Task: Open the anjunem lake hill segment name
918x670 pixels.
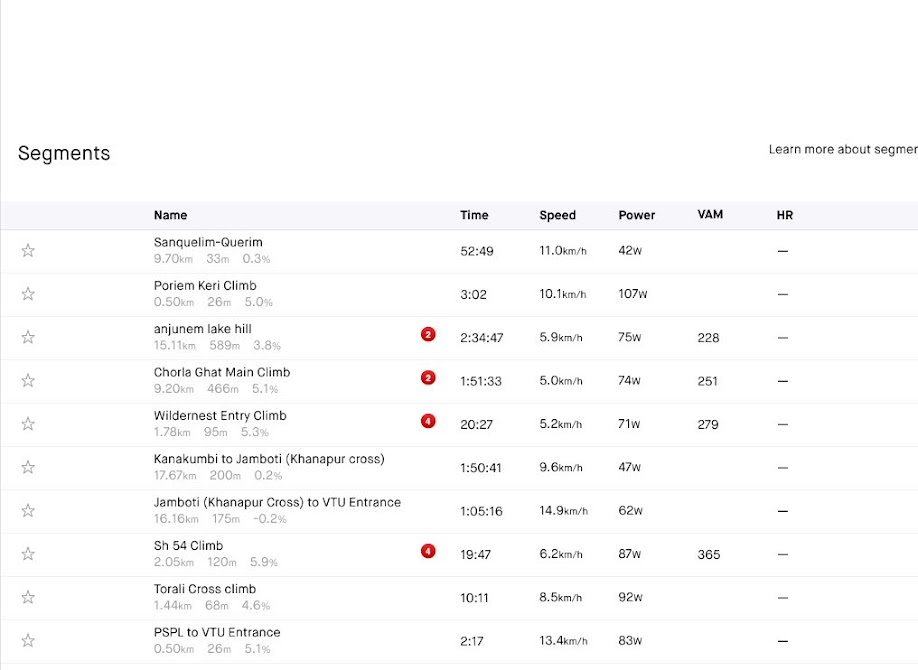Action: pyautogui.click(x=203, y=329)
